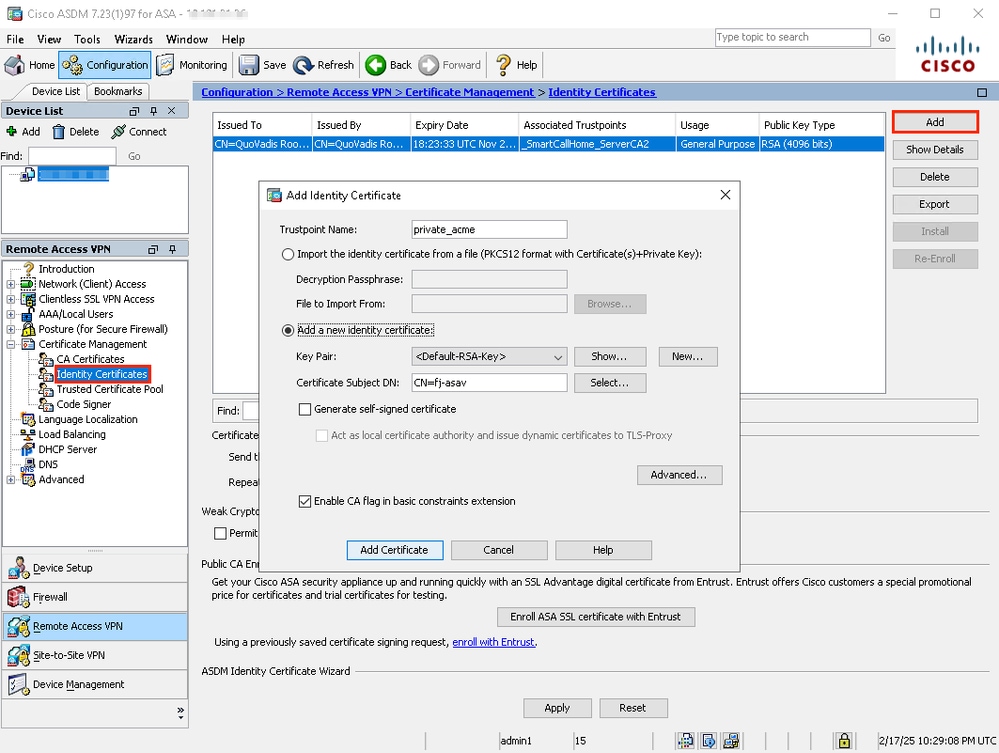The height and width of the screenshot is (753, 999).
Task: Uncheck Enable CA flag in basic constraints
Action: click(305, 501)
